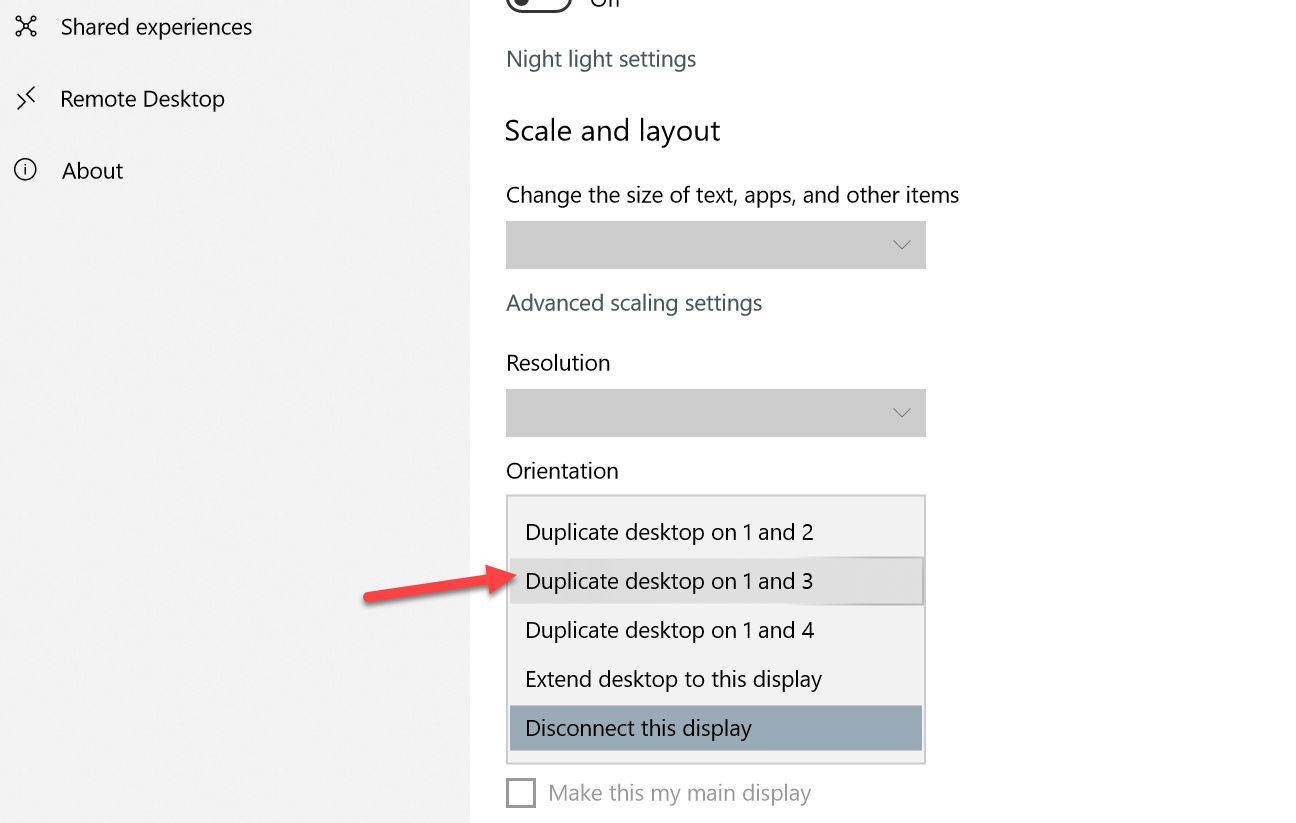1296x823 pixels.
Task: Choose Disconnect this display option
Action: (x=638, y=728)
